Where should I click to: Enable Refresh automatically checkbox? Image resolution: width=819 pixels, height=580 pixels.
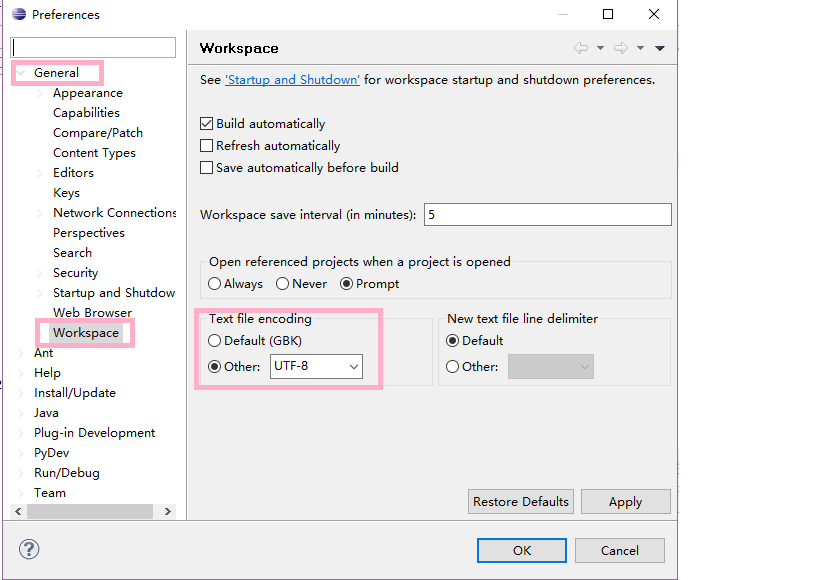pos(207,146)
